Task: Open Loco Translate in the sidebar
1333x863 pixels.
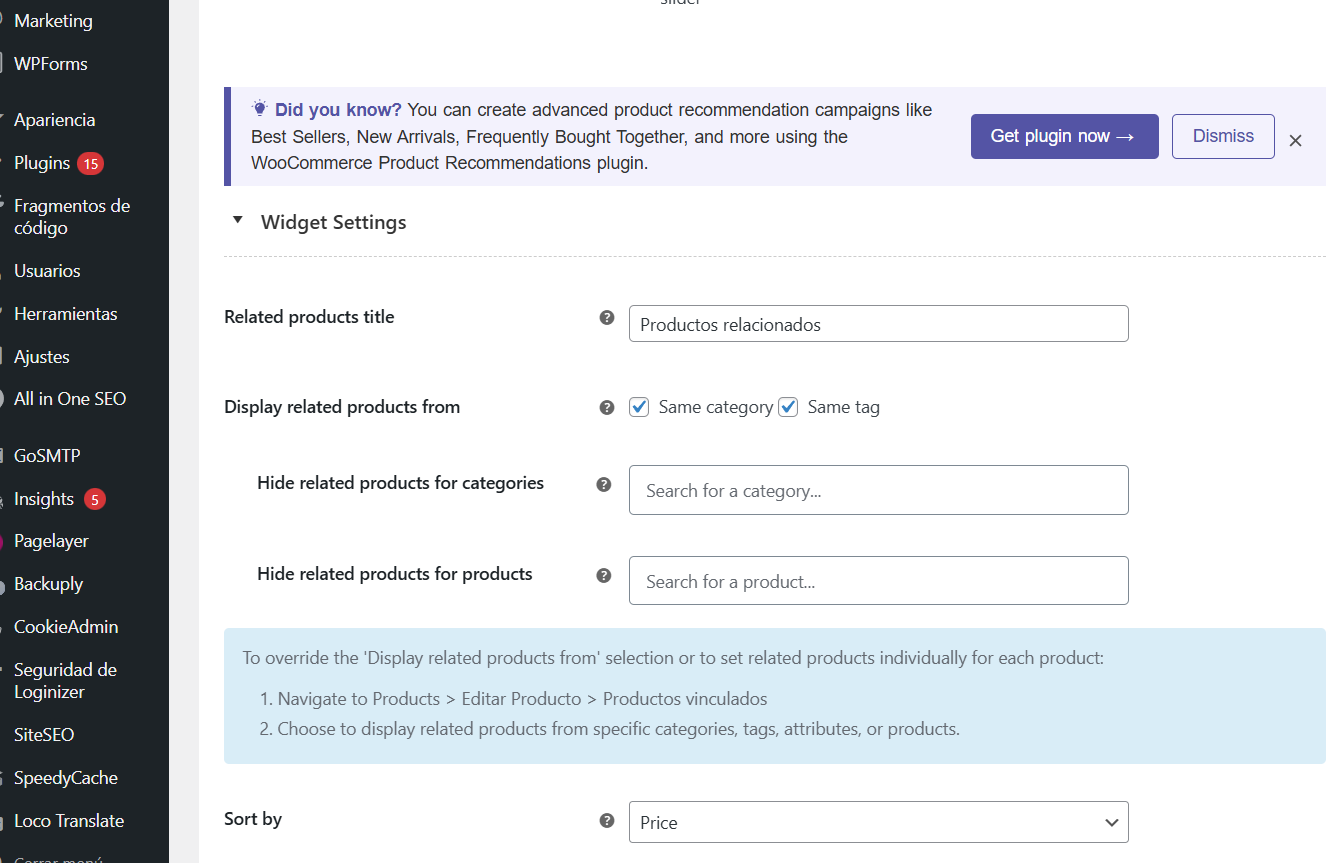Action: pyautogui.click(x=69, y=821)
